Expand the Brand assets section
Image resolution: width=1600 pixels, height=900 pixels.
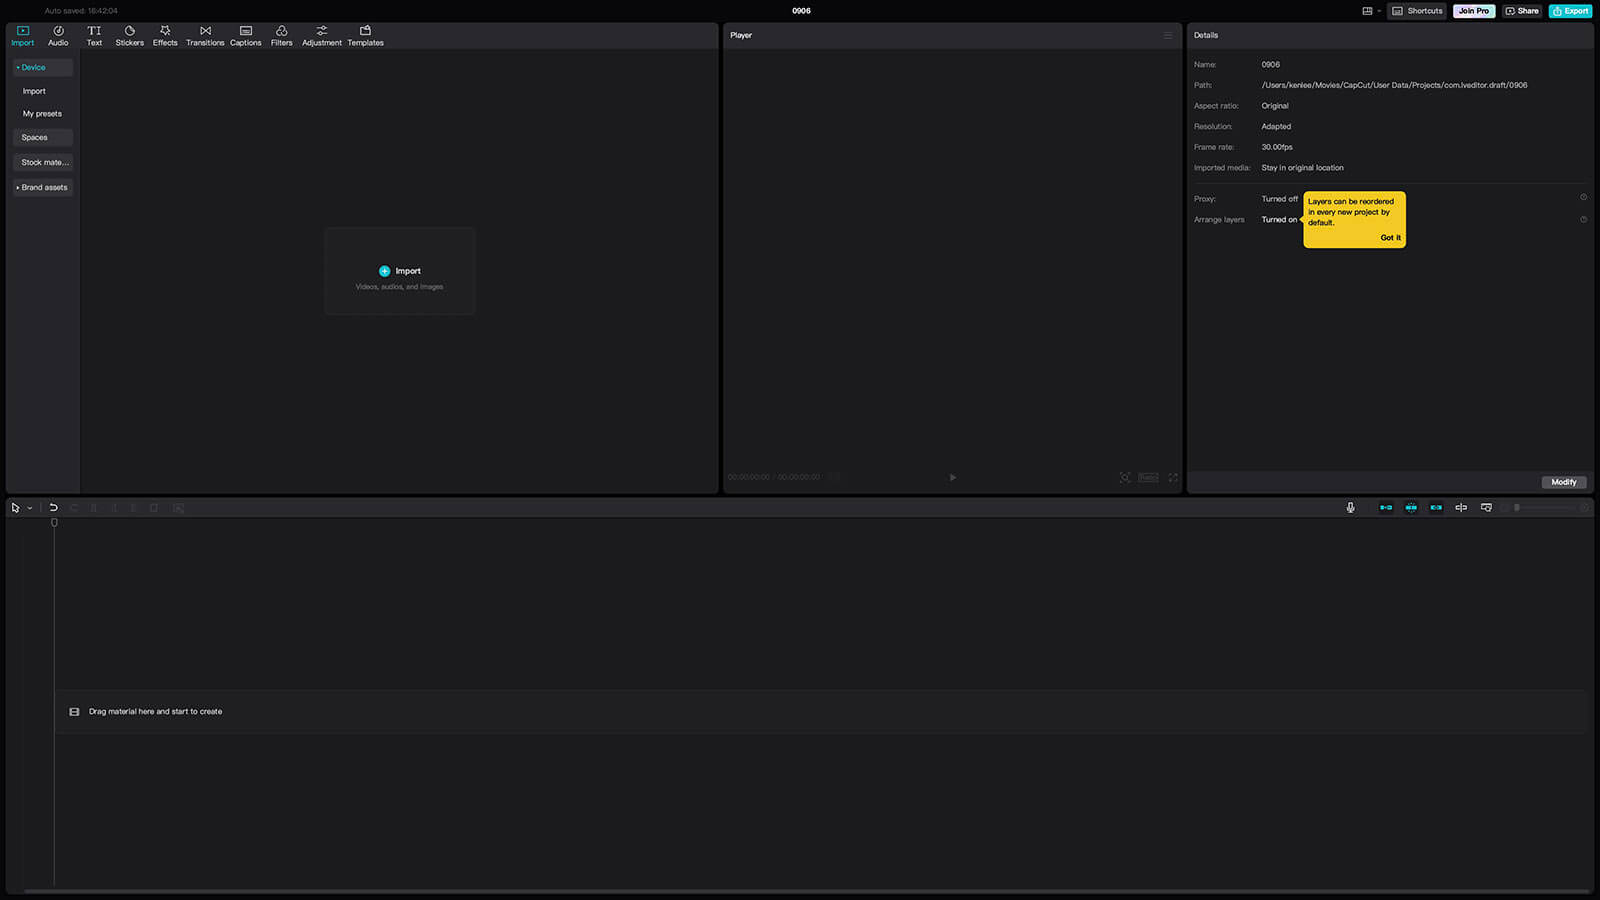[x=43, y=187]
